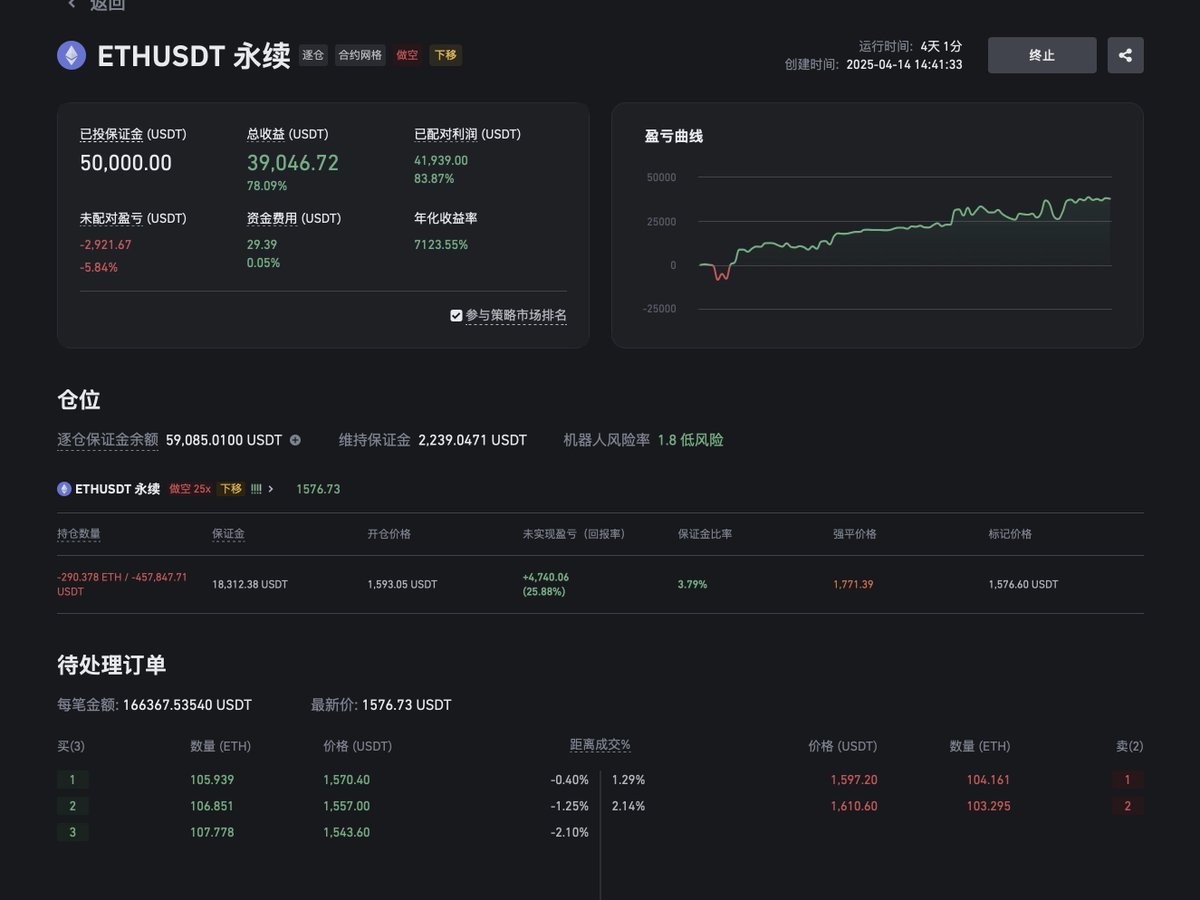Click the signal bars icon beside 下移
Viewport: 1200px width, 900px height.
256,489
